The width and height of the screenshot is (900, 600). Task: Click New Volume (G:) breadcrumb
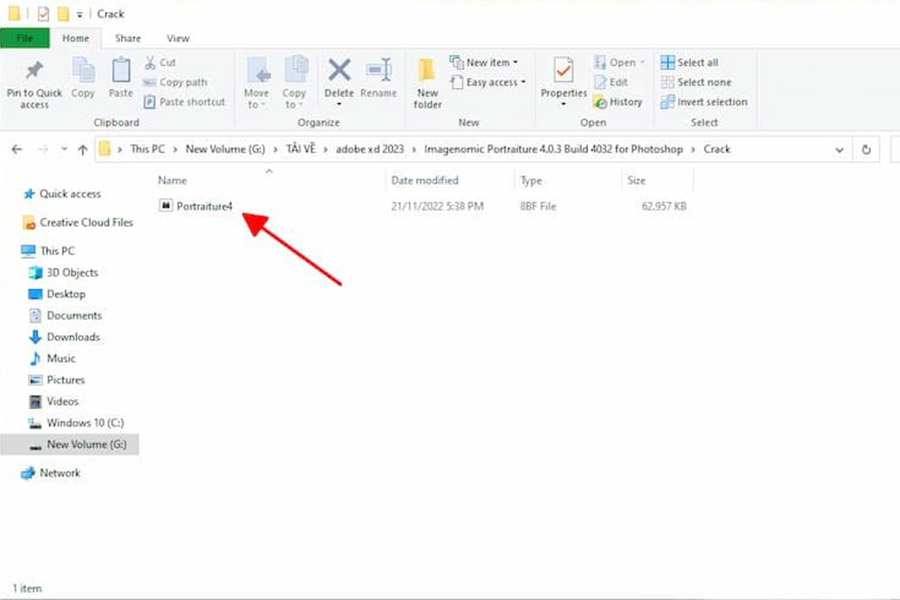225,149
